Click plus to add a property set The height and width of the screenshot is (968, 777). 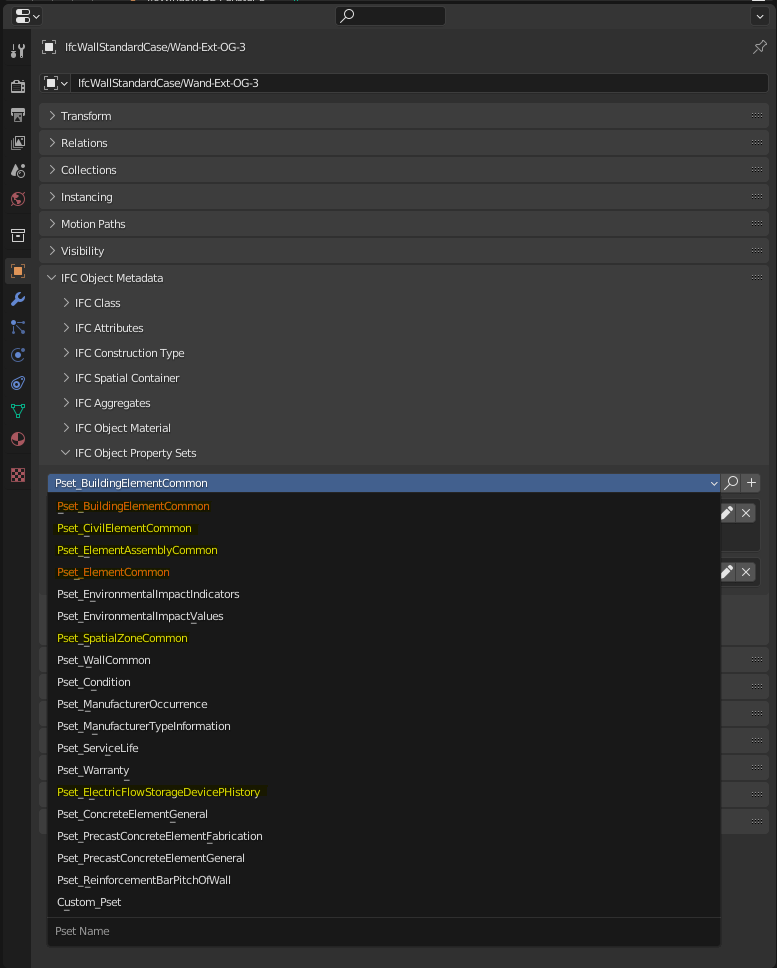(751, 482)
